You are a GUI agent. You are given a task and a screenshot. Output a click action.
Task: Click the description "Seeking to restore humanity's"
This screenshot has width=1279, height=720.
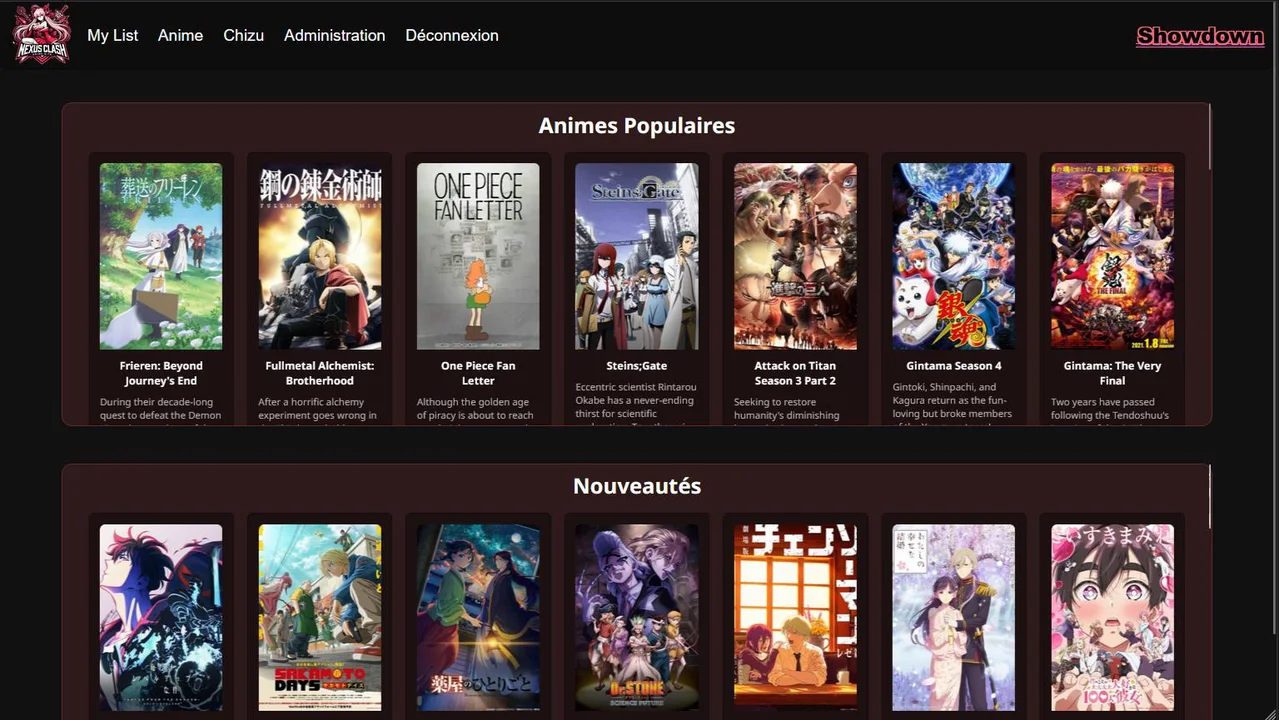(795, 411)
